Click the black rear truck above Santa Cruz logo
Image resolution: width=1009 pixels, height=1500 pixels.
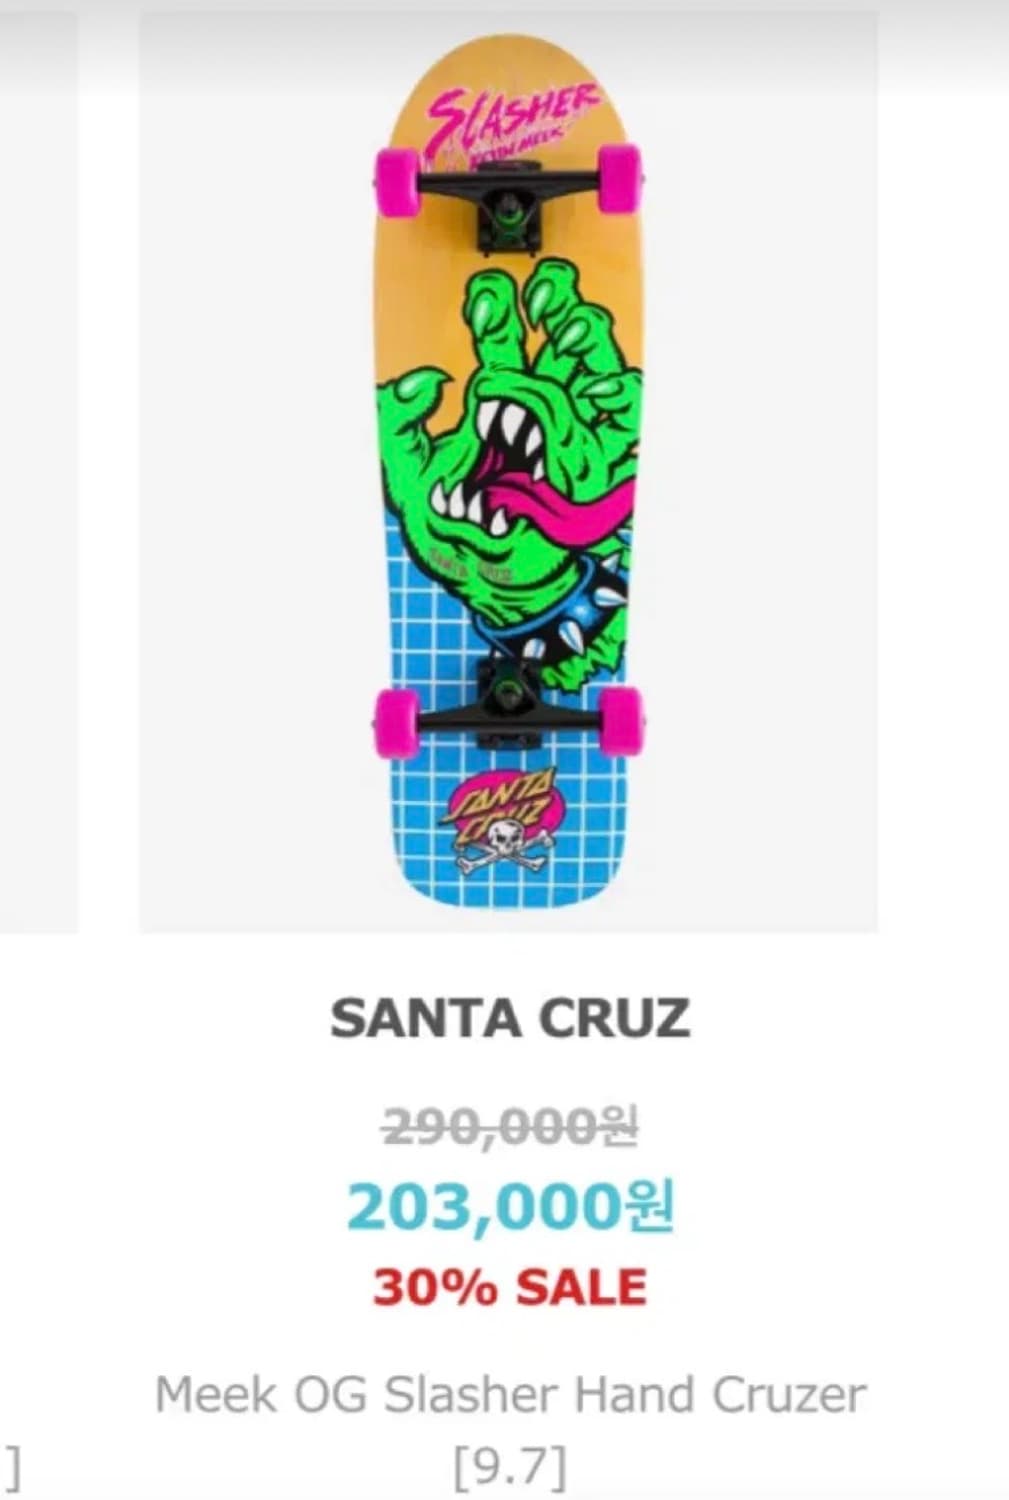pyautogui.click(x=510, y=705)
